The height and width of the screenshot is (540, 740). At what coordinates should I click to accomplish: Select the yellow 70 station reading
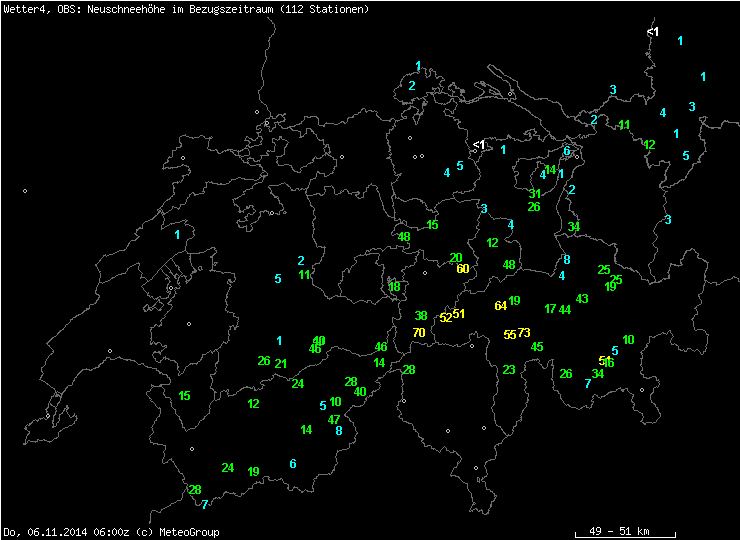(x=419, y=332)
